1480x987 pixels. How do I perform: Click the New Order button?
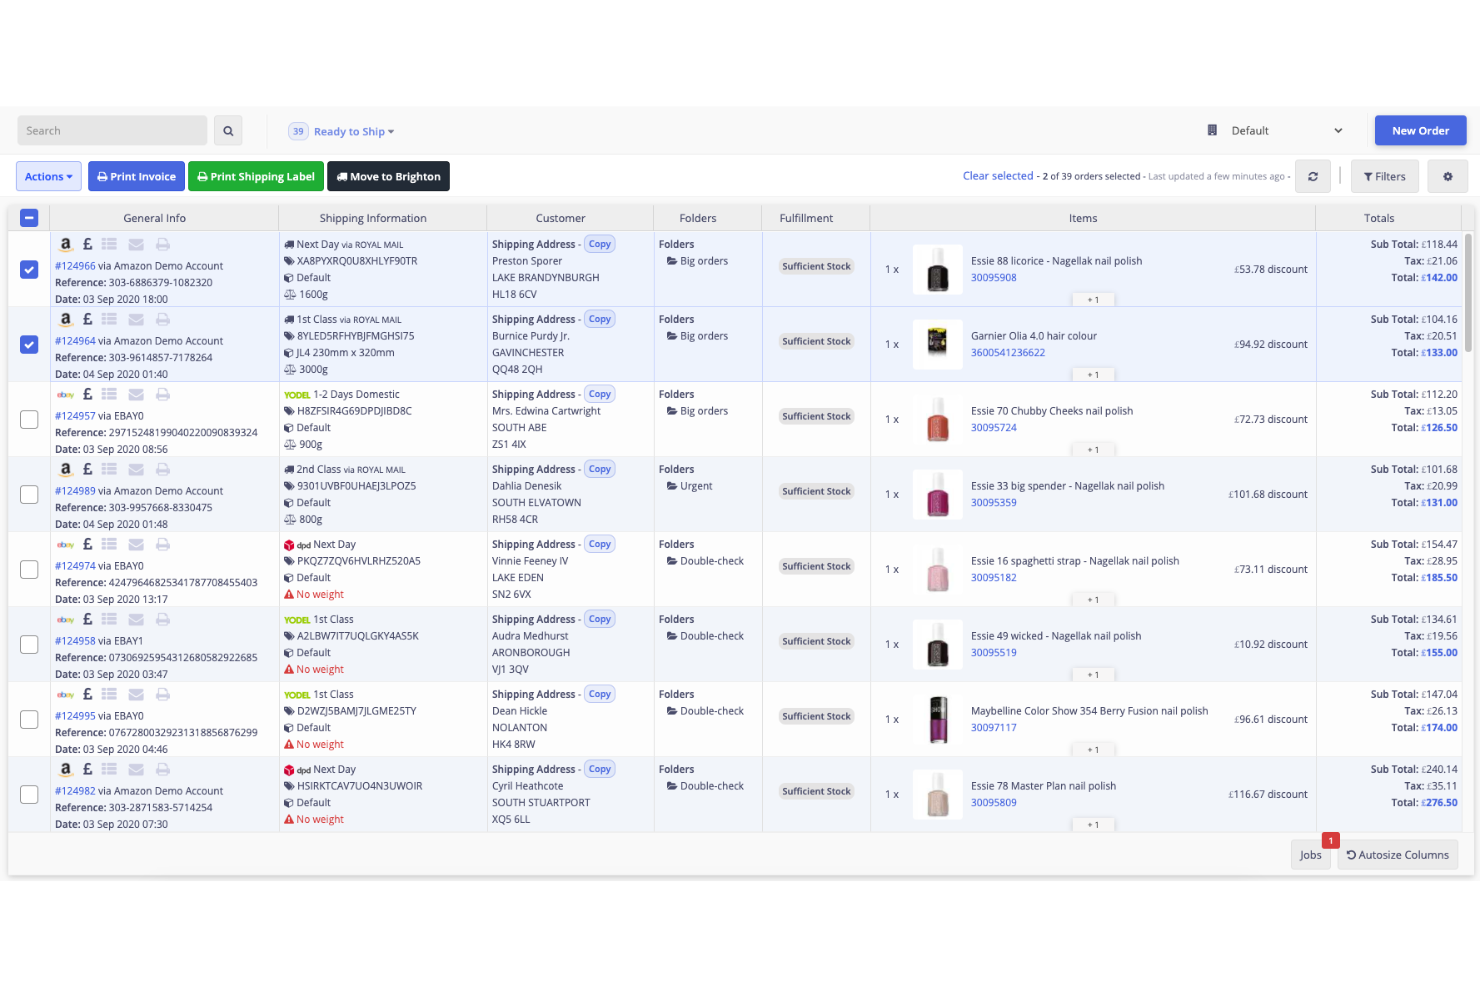coord(1420,130)
